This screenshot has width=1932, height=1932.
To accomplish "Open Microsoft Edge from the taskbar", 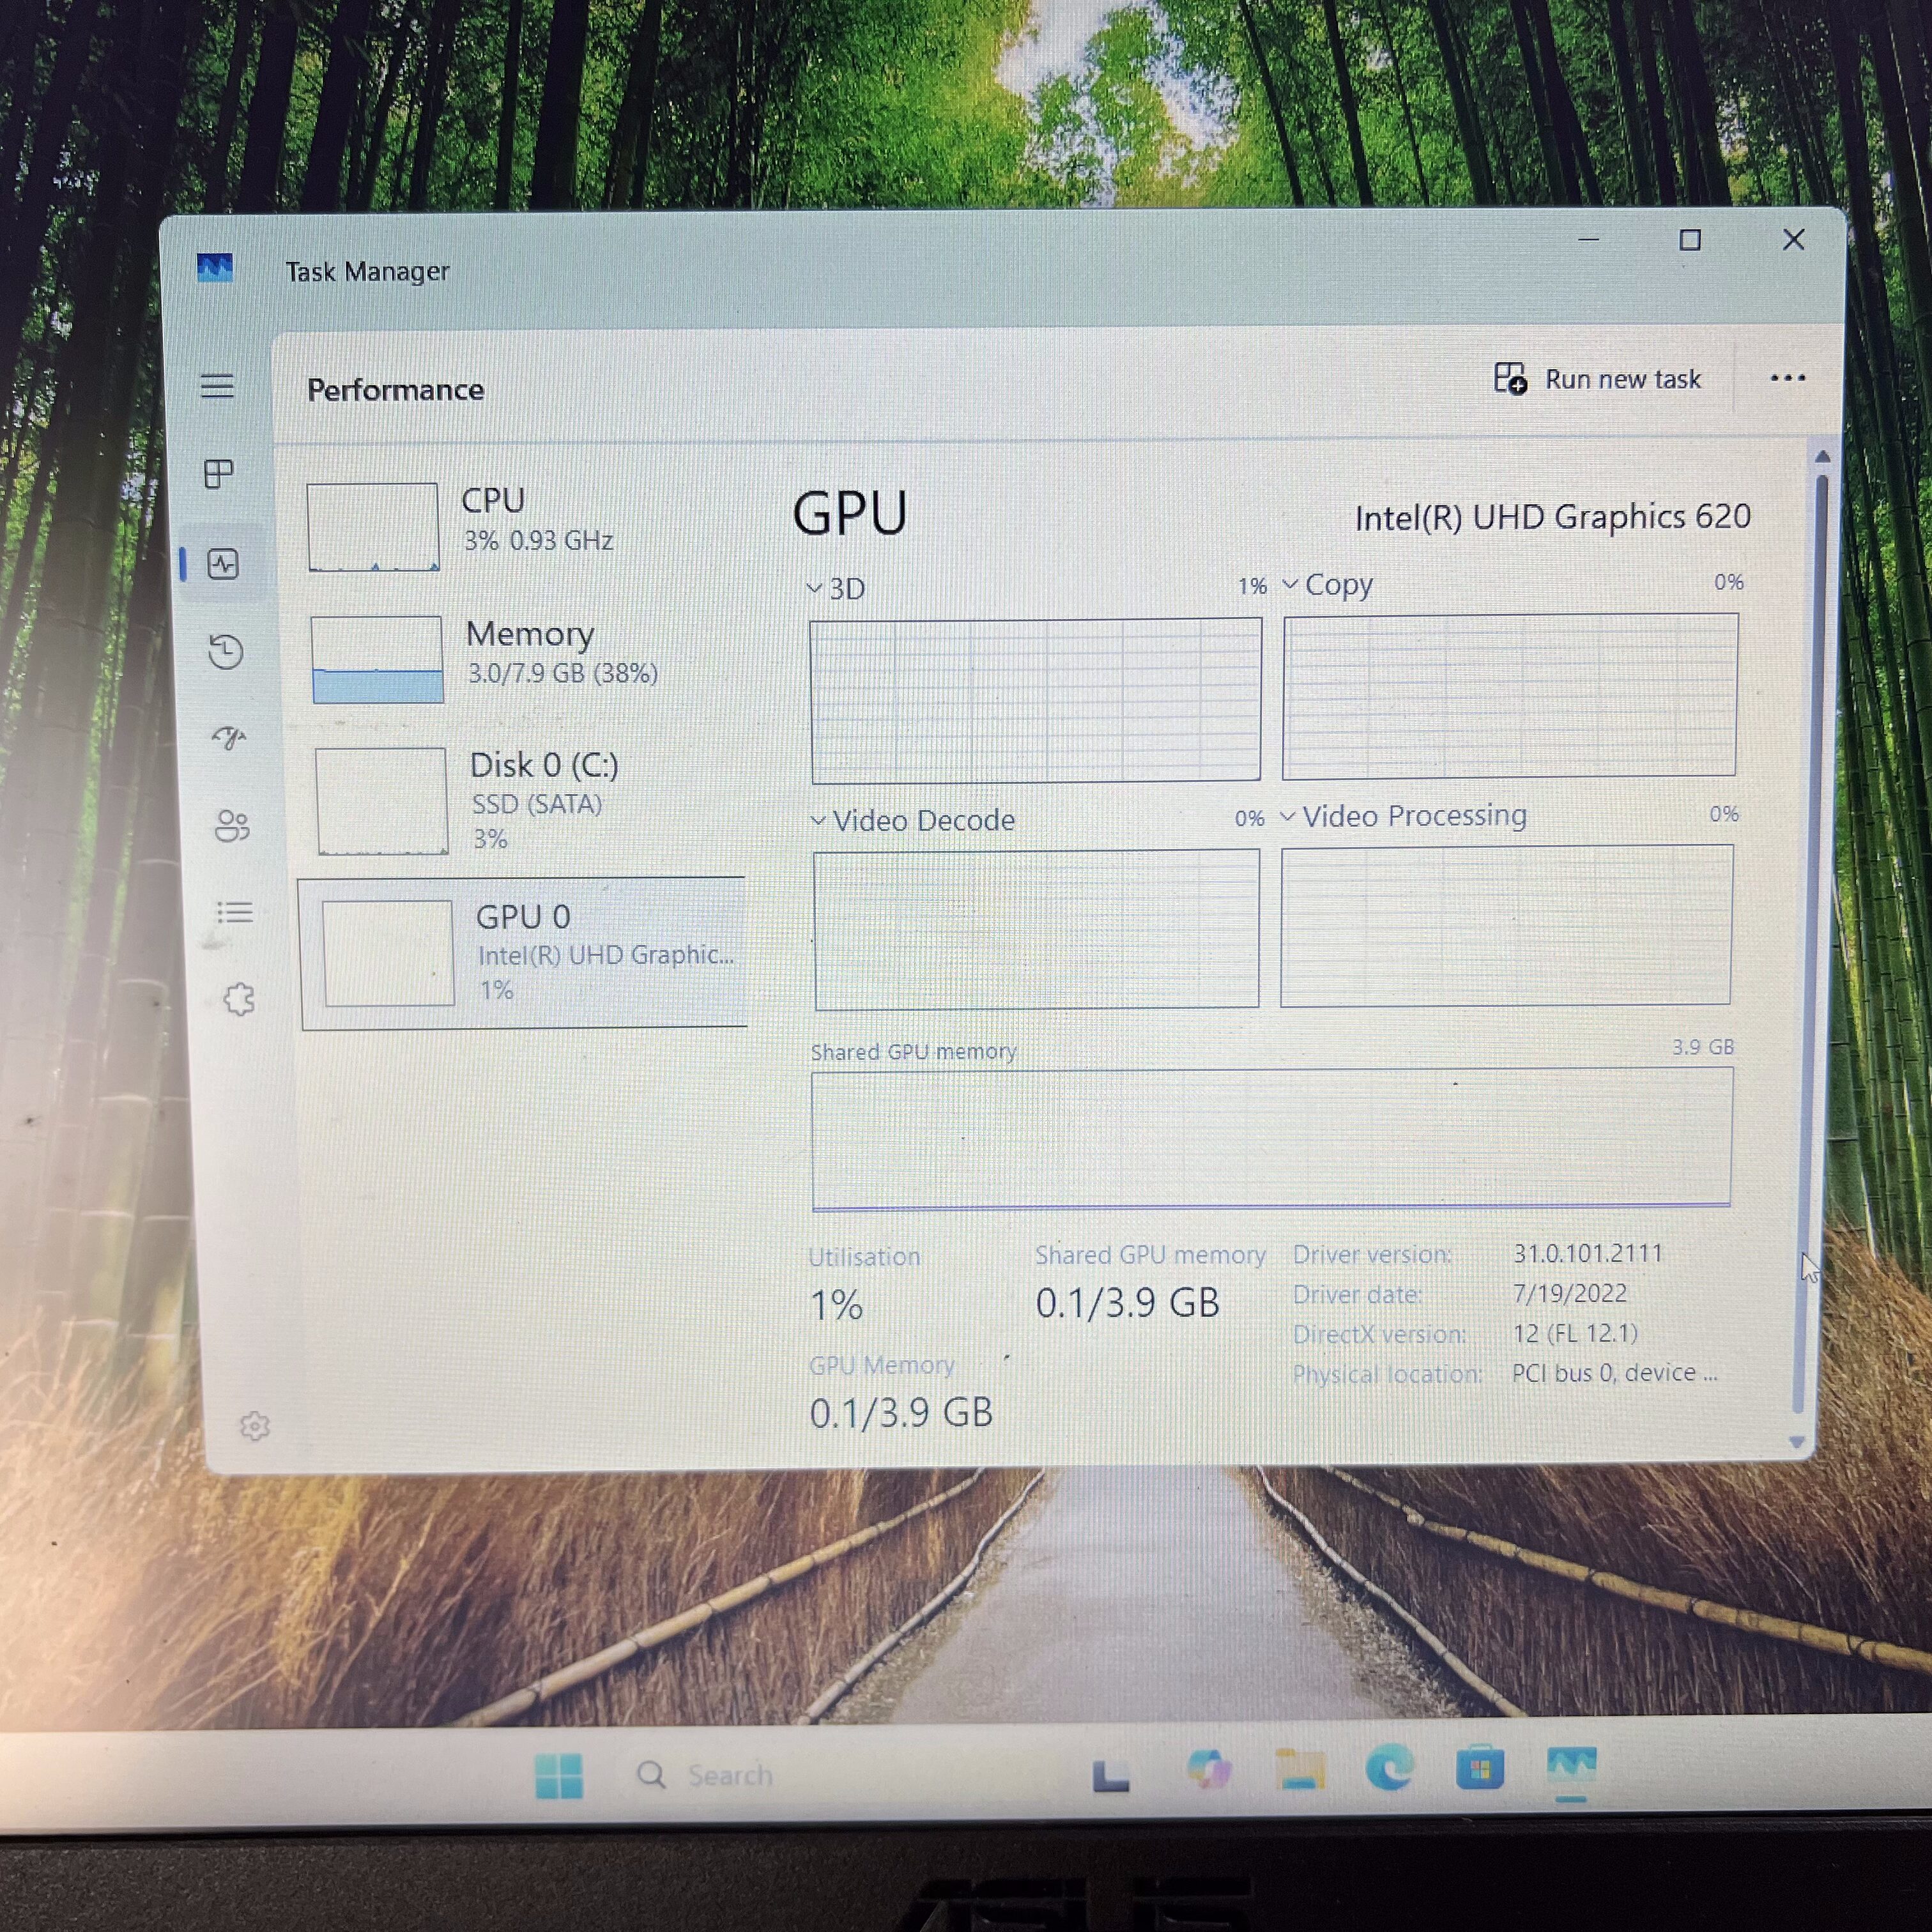I will 1390,1768.
